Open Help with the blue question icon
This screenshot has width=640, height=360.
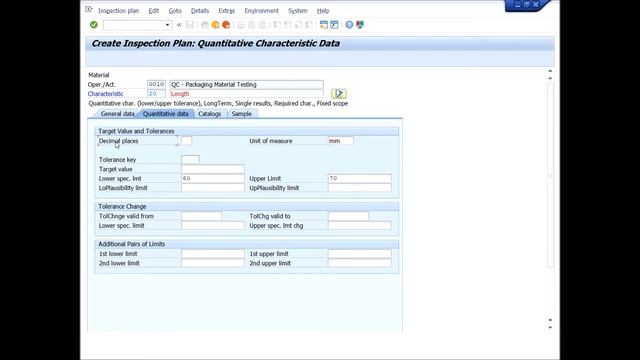[349, 25]
